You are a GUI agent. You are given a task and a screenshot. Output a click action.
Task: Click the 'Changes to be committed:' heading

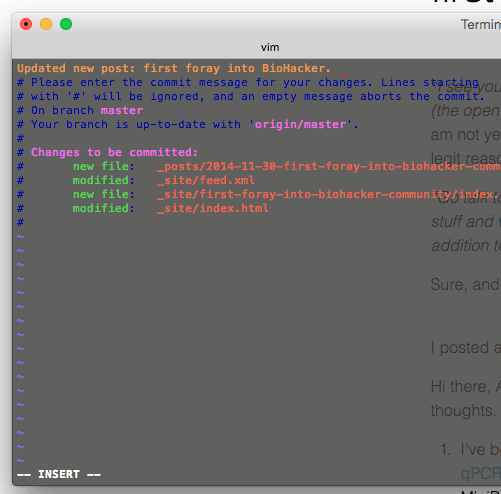coord(114,152)
